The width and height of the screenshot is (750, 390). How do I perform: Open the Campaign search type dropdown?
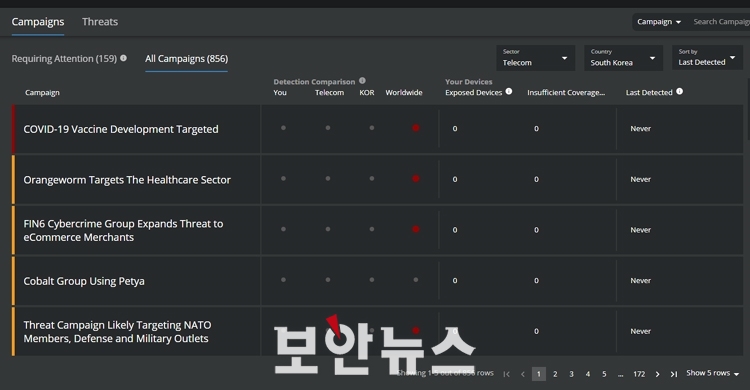(659, 22)
